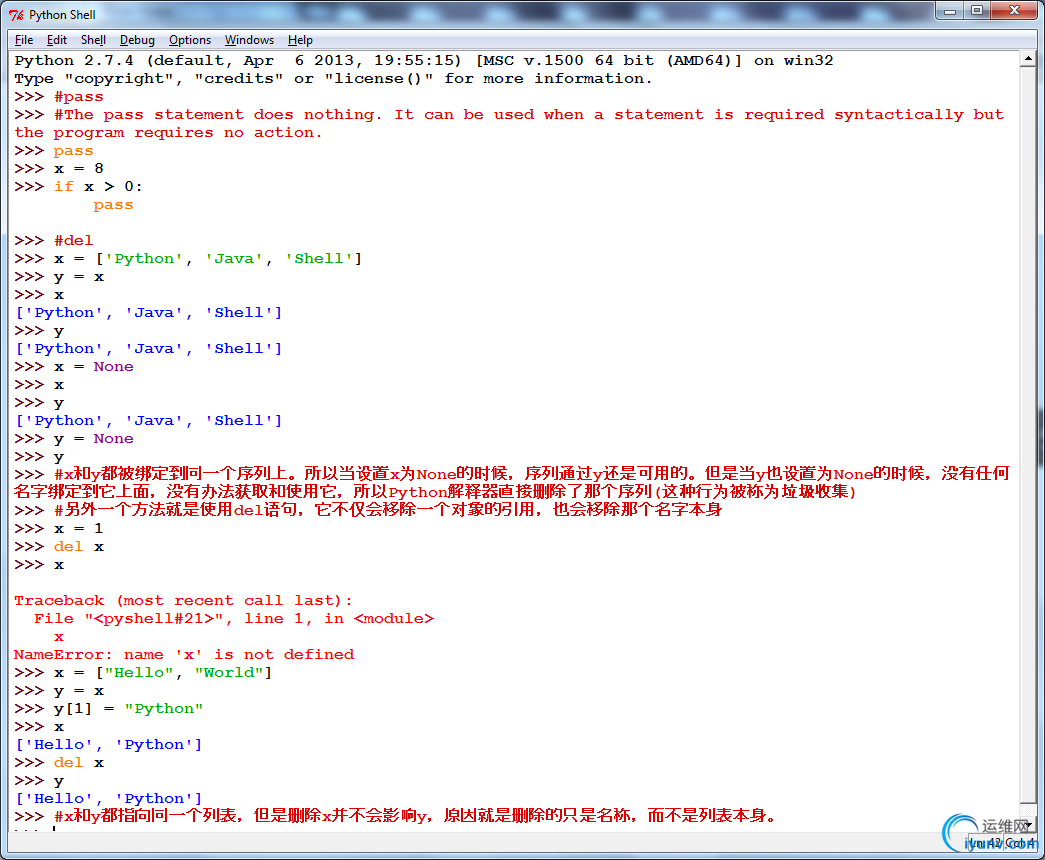Click the '#pass' comment line
The width and height of the screenshot is (1045, 860).
click(79, 97)
